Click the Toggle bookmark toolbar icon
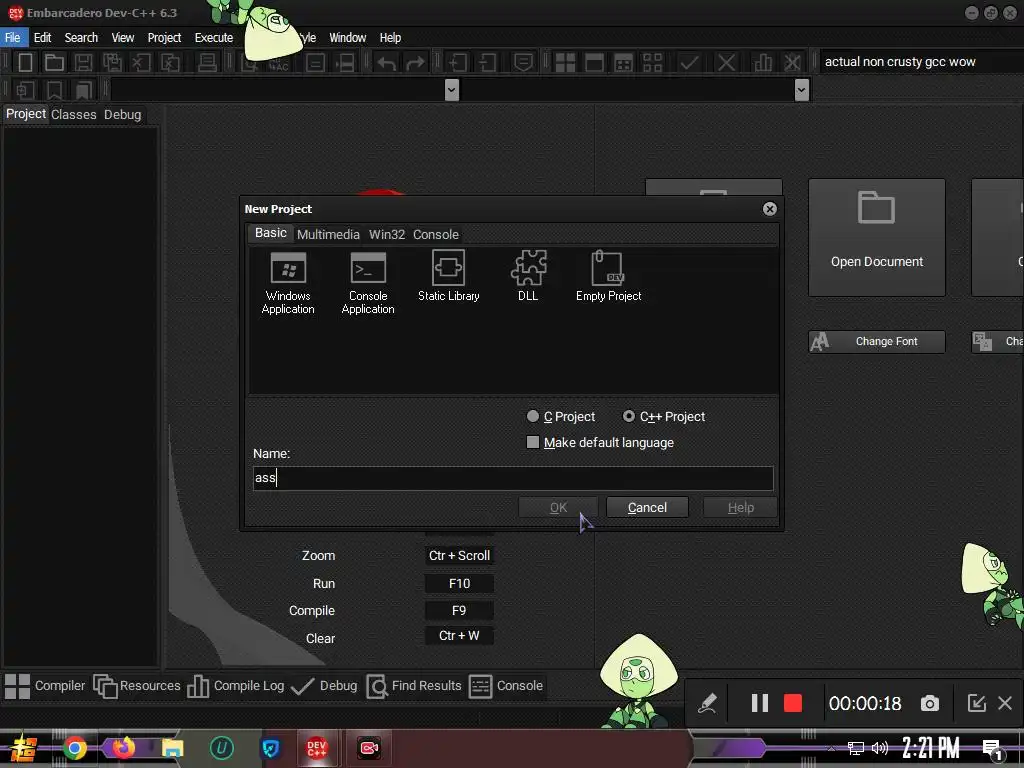This screenshot has height=768, width=1024. pos(55,90)
